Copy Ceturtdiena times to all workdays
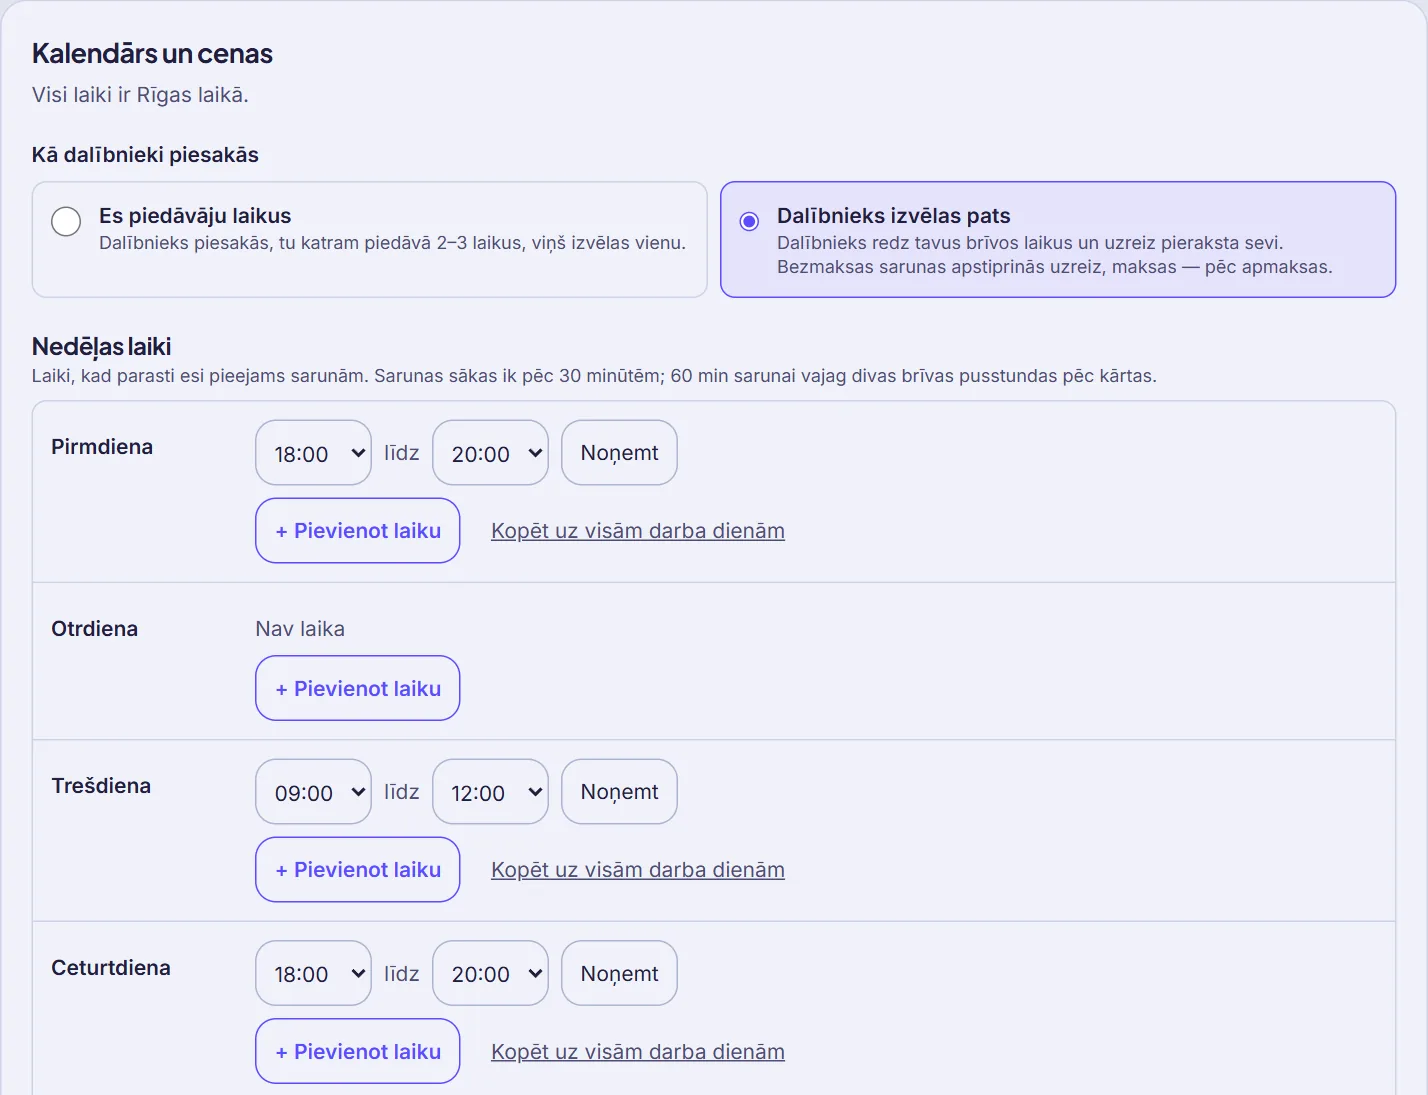The height and width of the screenshot is (1095, 1428). 638,1052
